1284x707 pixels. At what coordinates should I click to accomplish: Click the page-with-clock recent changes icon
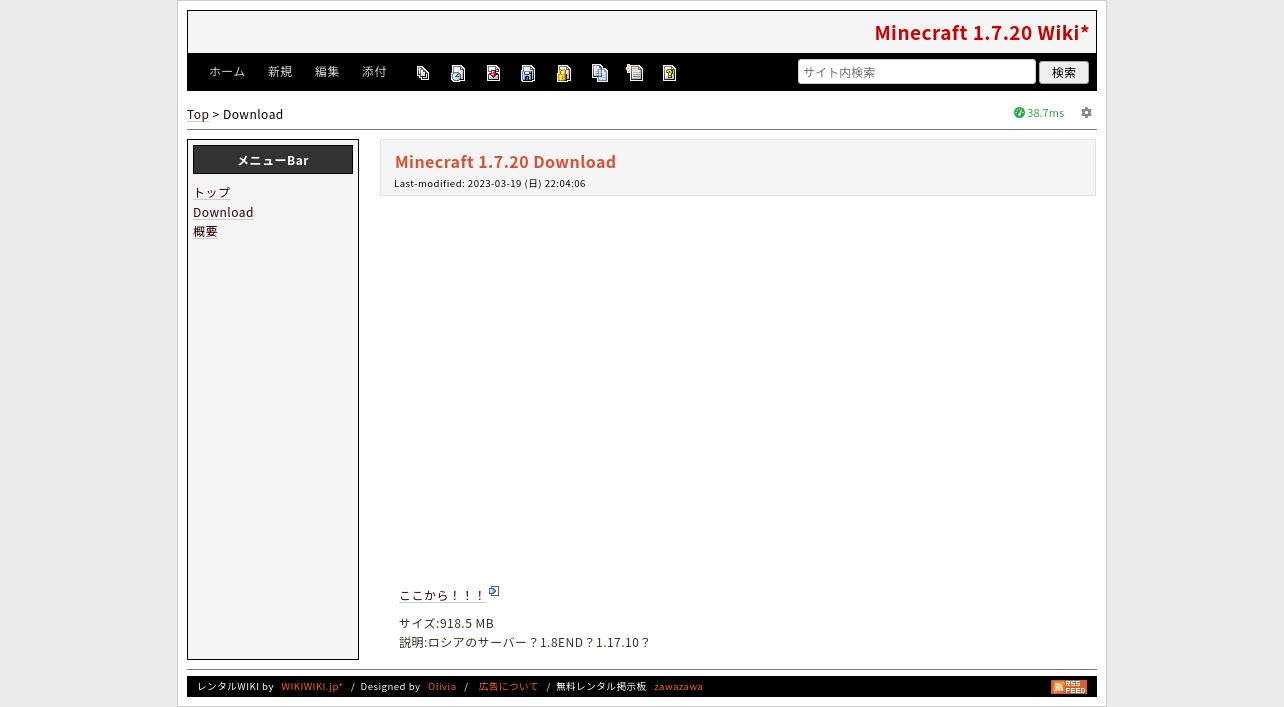(x=458, y=73)
